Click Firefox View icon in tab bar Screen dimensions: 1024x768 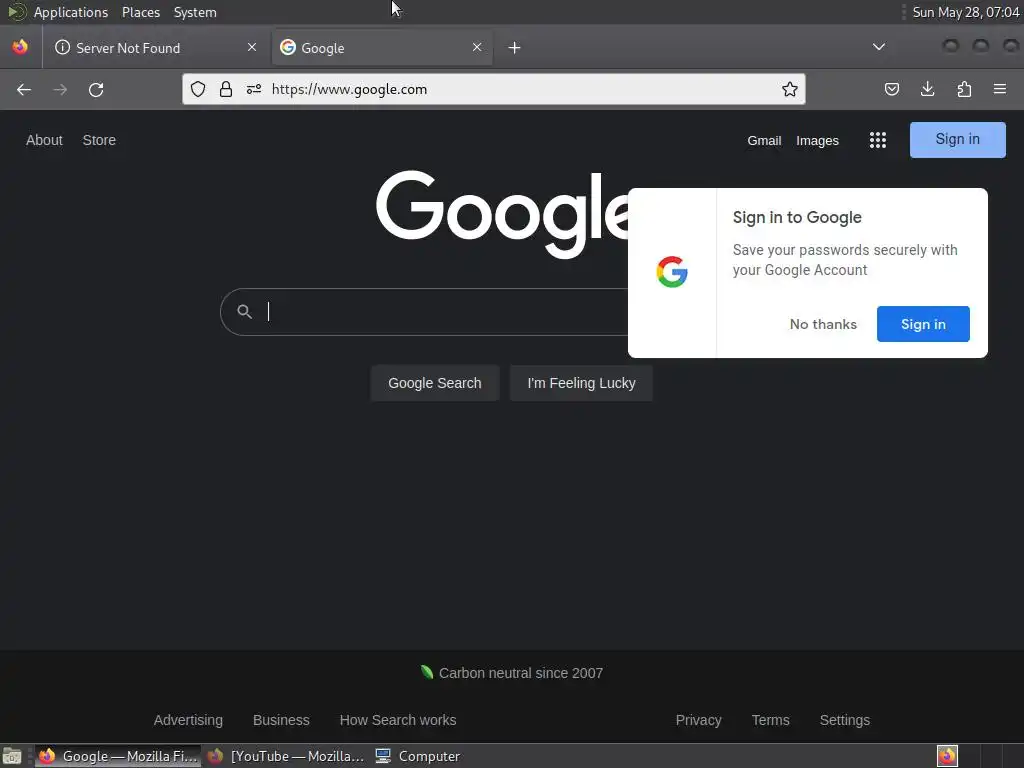pos(20,47)
